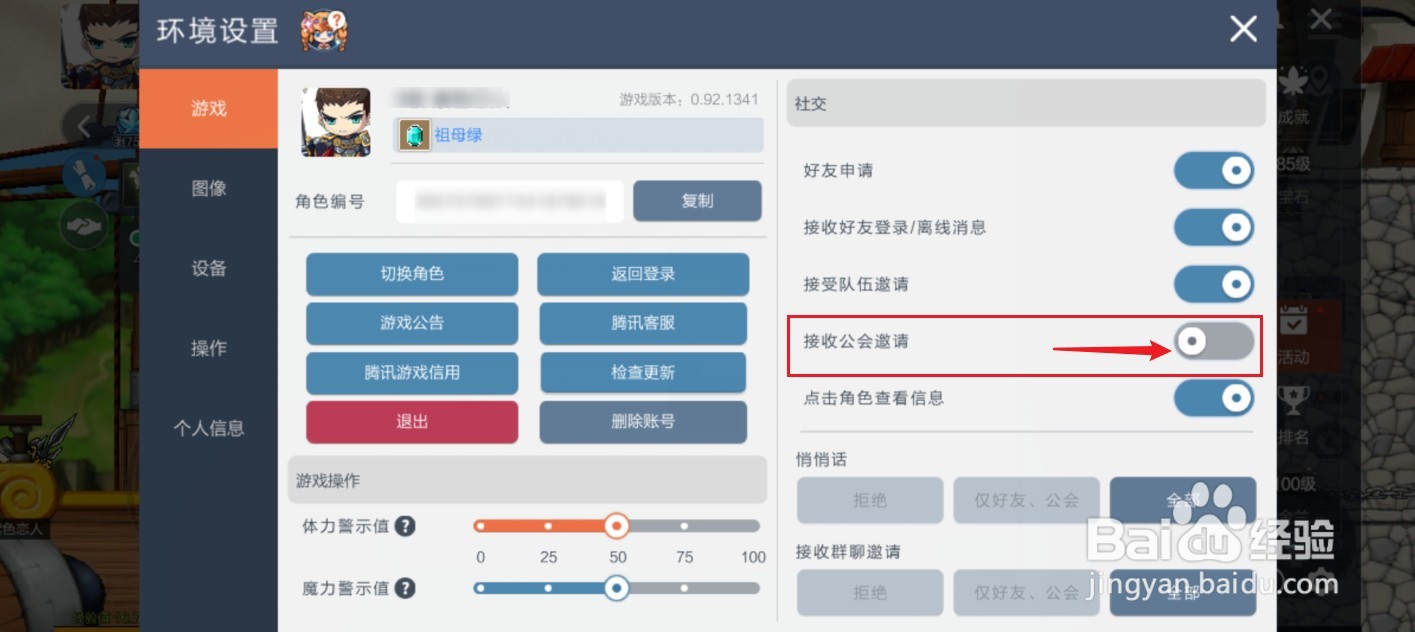The width and height of the screenshot is (1415, 632).
Task: Open the 操作 settings tab
Action: pos(207,348)
